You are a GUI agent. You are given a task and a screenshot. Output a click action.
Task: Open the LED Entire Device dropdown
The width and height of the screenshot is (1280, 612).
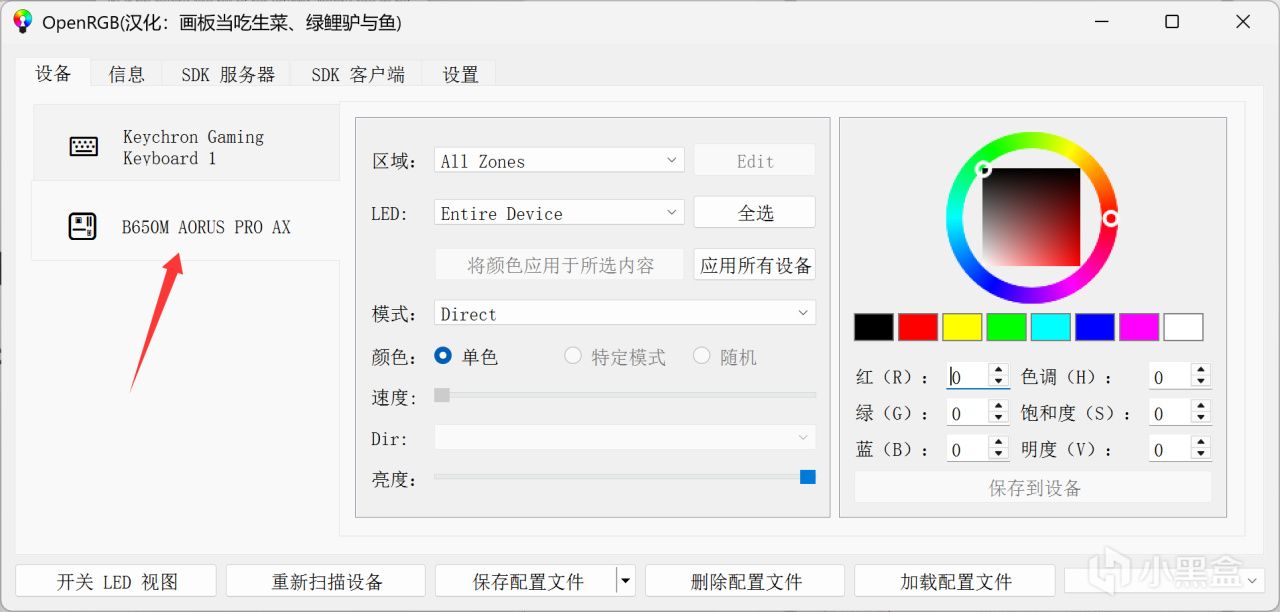pyautogui.click(x=559, y=213)
